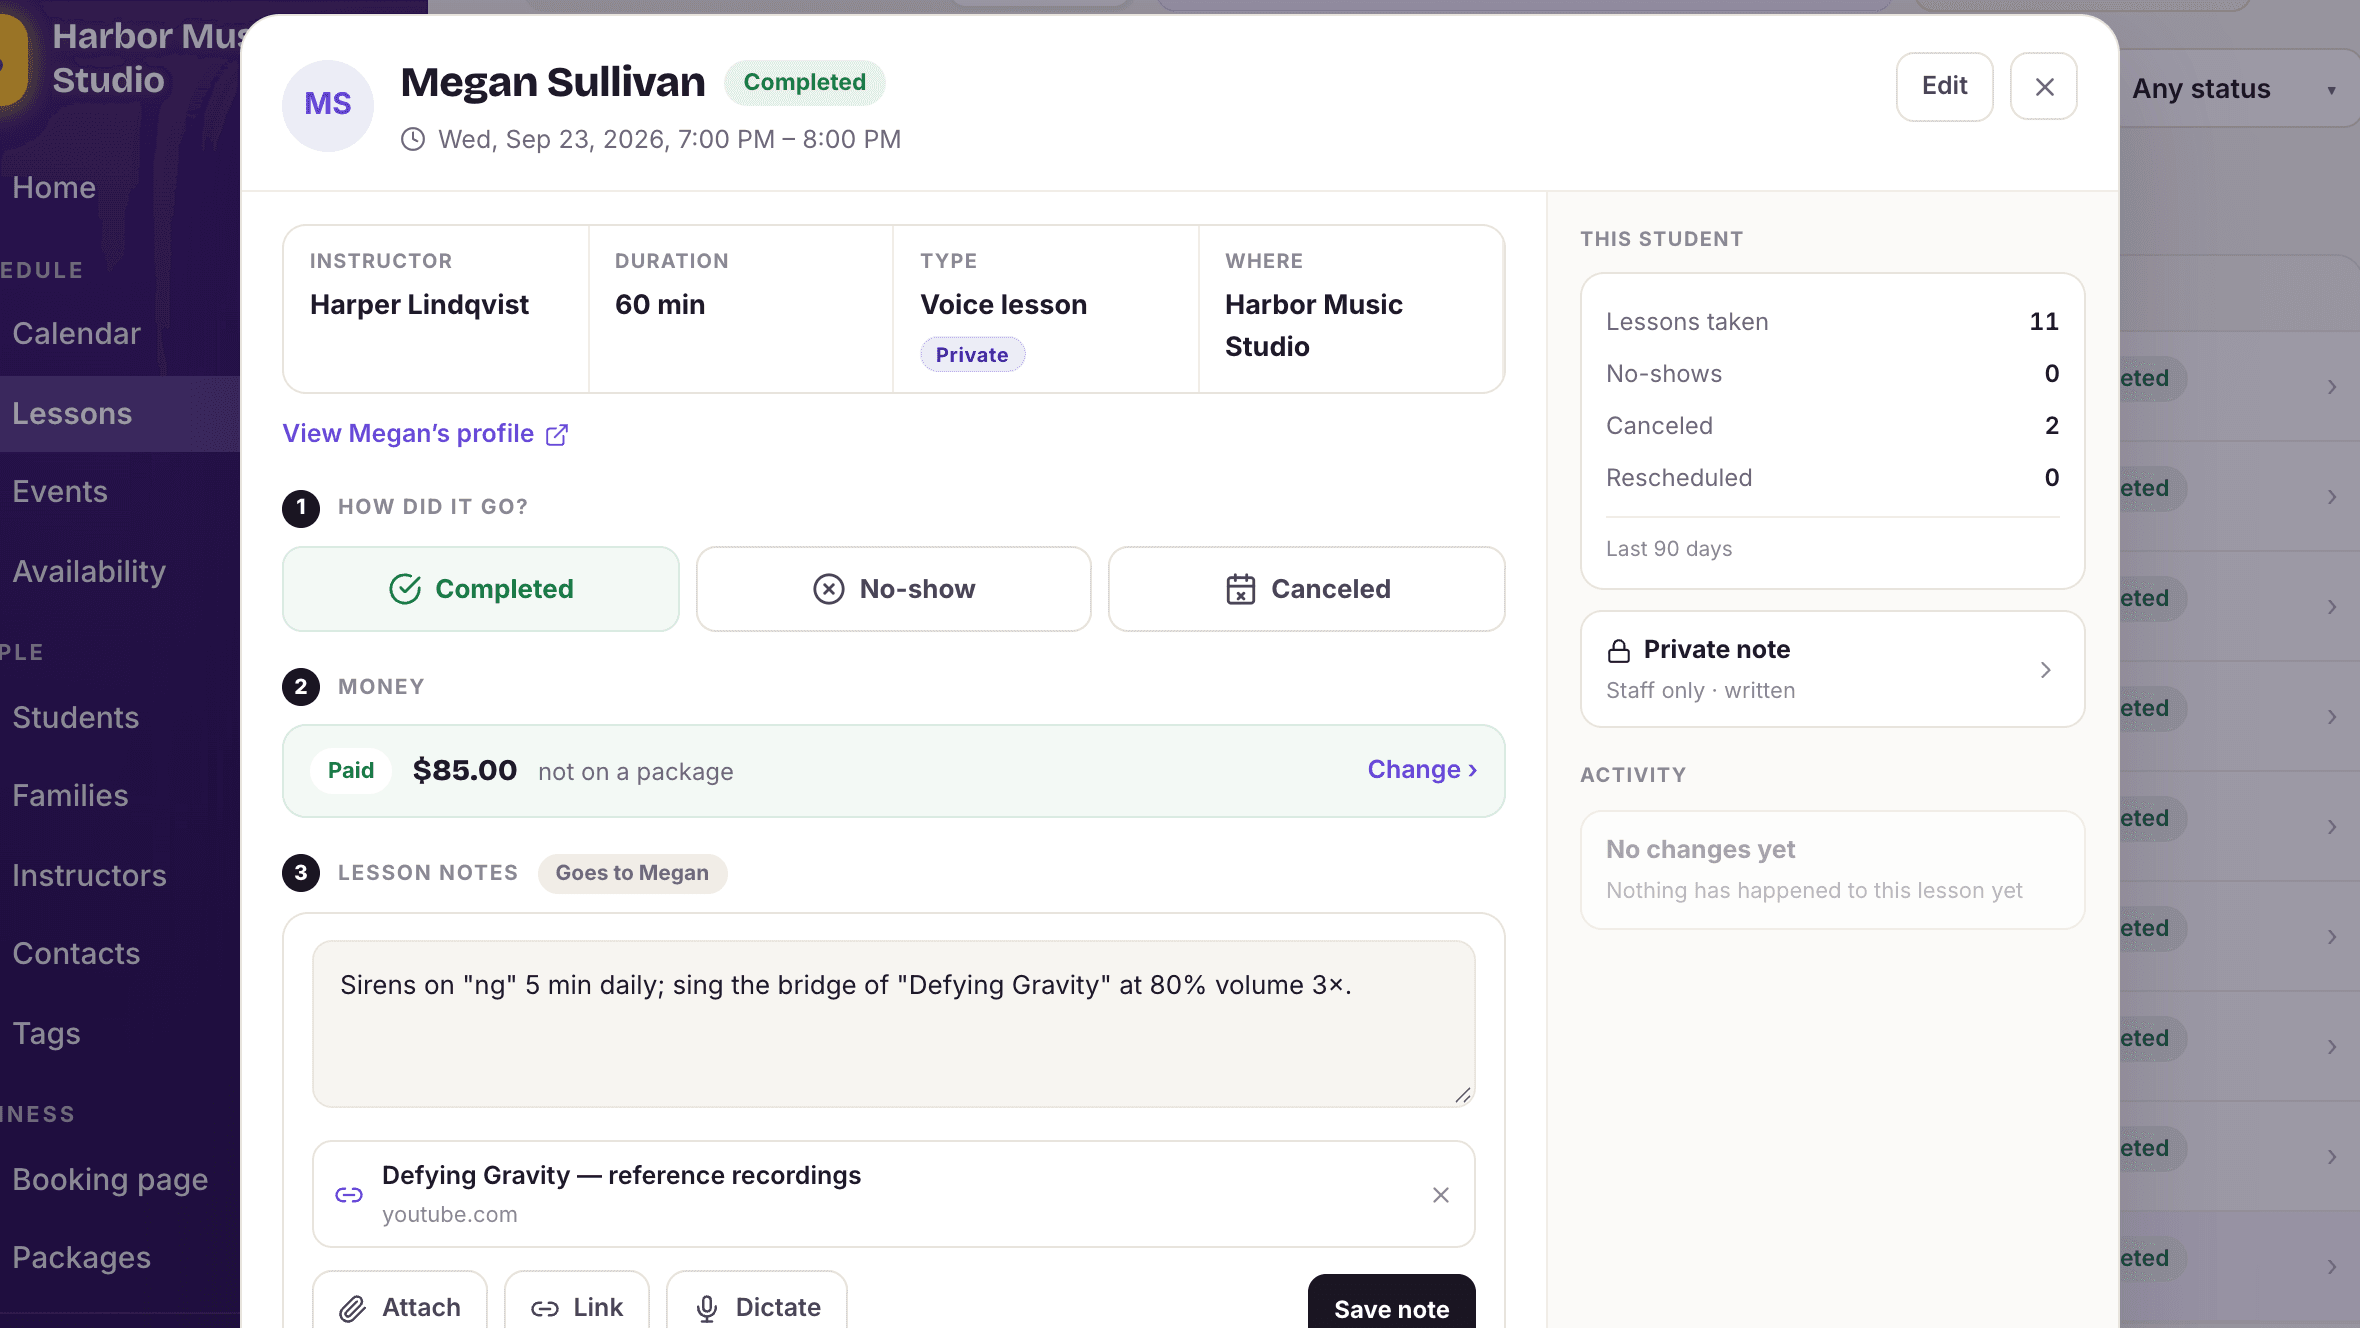
Task: Click the Edit button
Action: pos(1944,87)
